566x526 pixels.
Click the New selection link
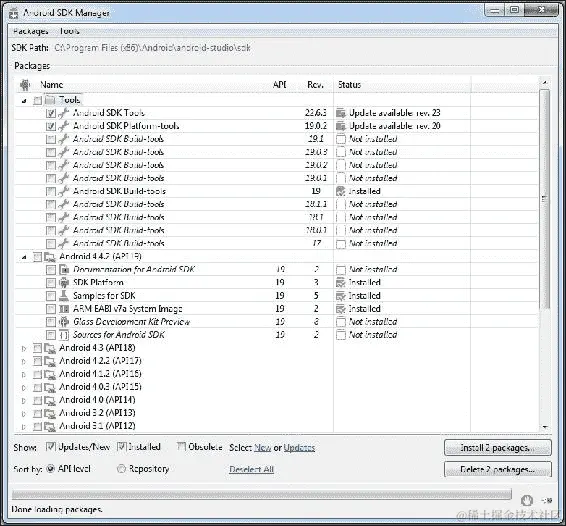click(x=263, y=448)
